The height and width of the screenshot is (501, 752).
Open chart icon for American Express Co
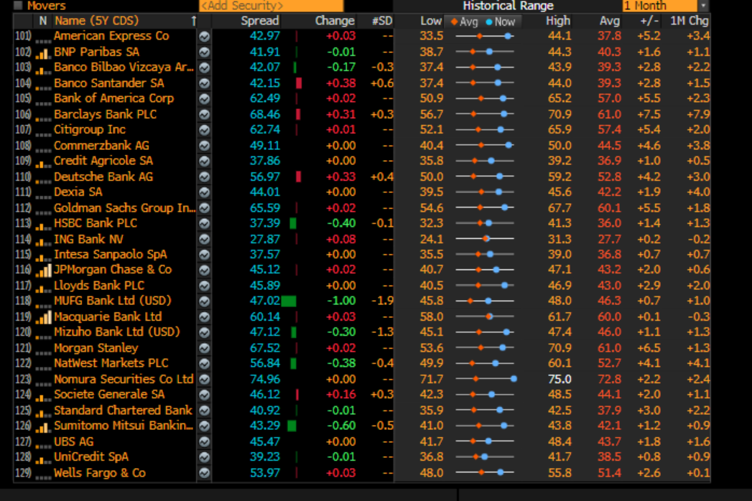[204, 36]
